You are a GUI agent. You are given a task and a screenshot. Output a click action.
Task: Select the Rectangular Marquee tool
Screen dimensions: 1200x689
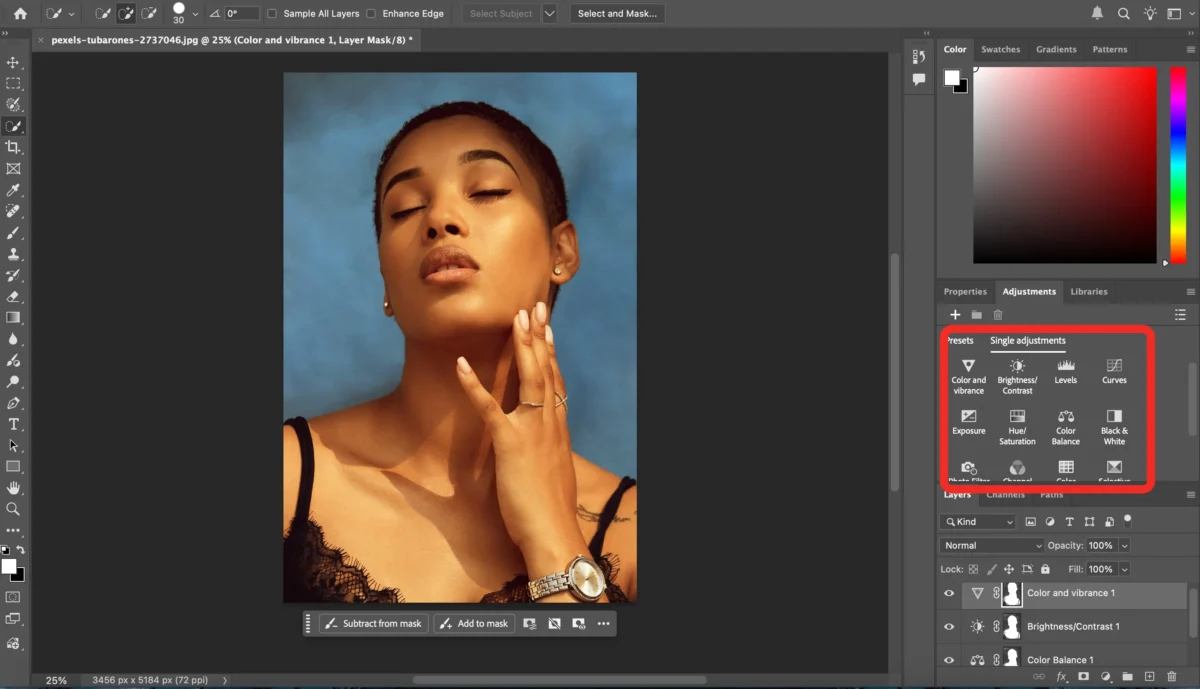[x=14, y=84]
